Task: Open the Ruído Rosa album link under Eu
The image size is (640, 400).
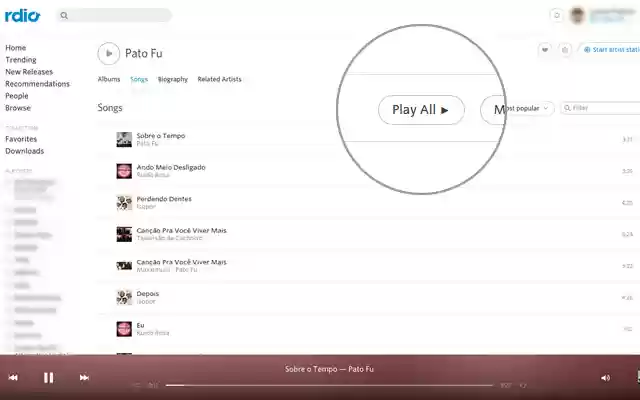Action: (153, 333)
